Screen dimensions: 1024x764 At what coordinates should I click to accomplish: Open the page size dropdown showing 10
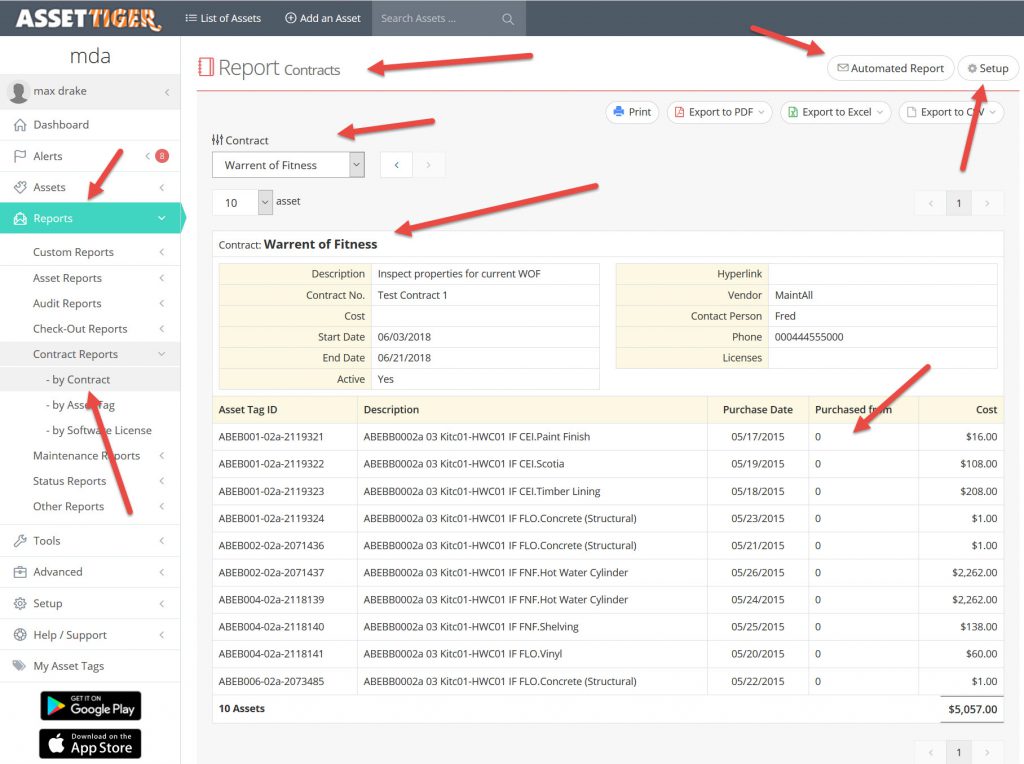click(242, 202)
